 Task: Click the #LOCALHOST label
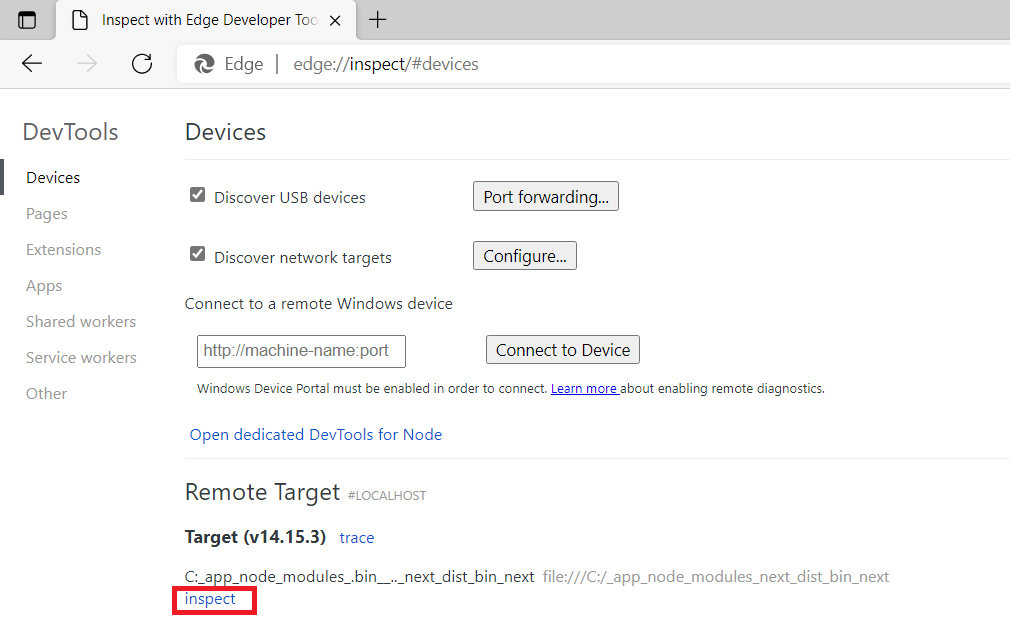click(x=387, y=496)
